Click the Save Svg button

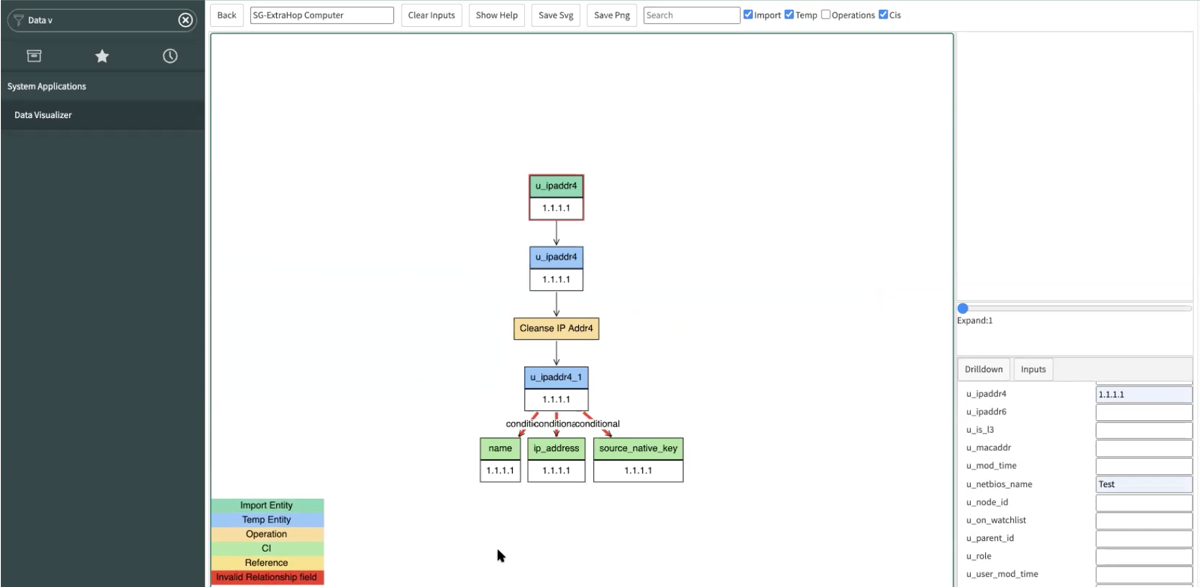point(556,15)
